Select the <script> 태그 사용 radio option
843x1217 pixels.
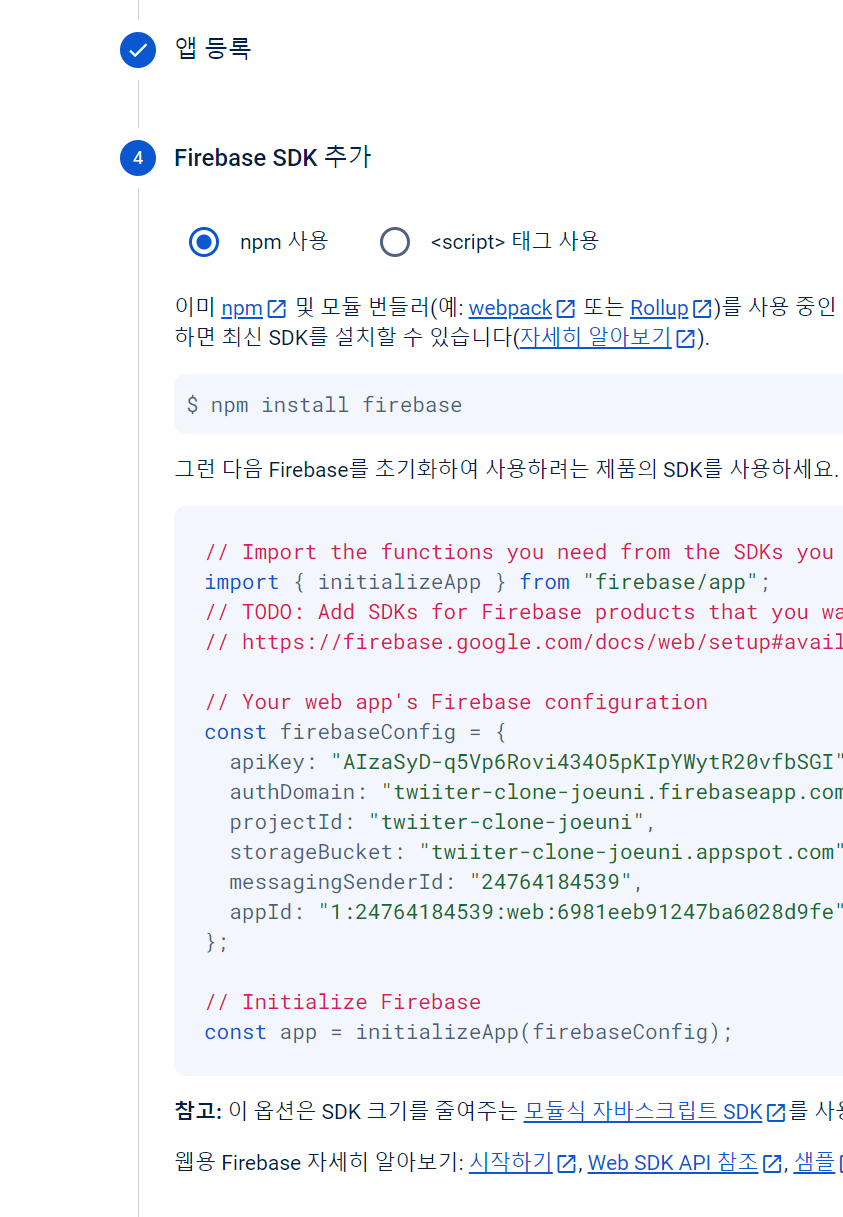[395, 242]
